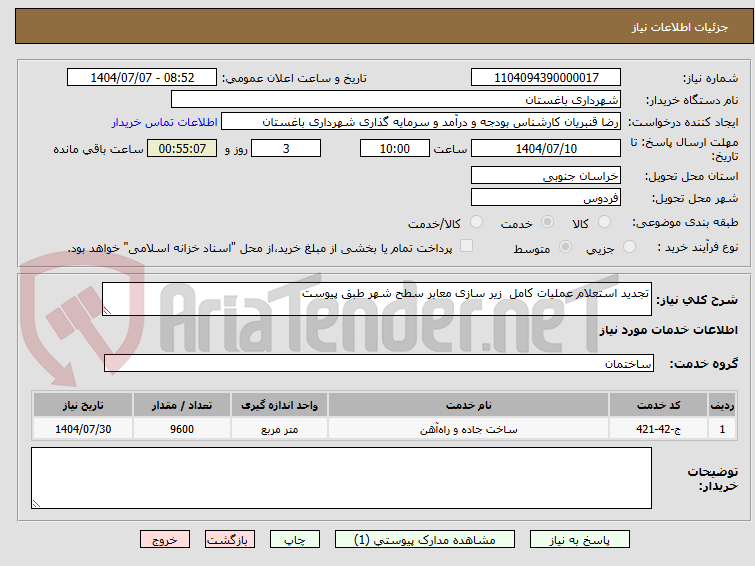Click the پاسخ به نیاز button
755x566 pixels.
tap(580, 540)
